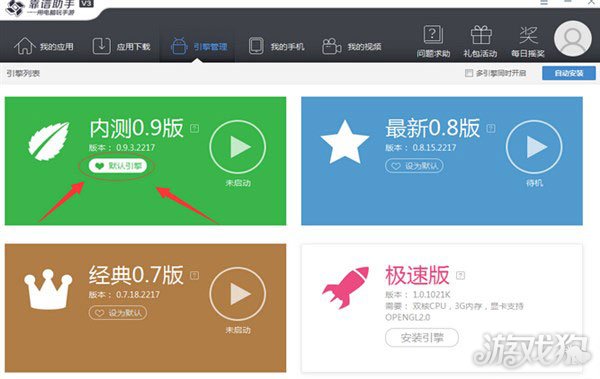Click the 待机 status under 最新0.8版
This screenshot has width=600, height=379.
pos(534,183)
